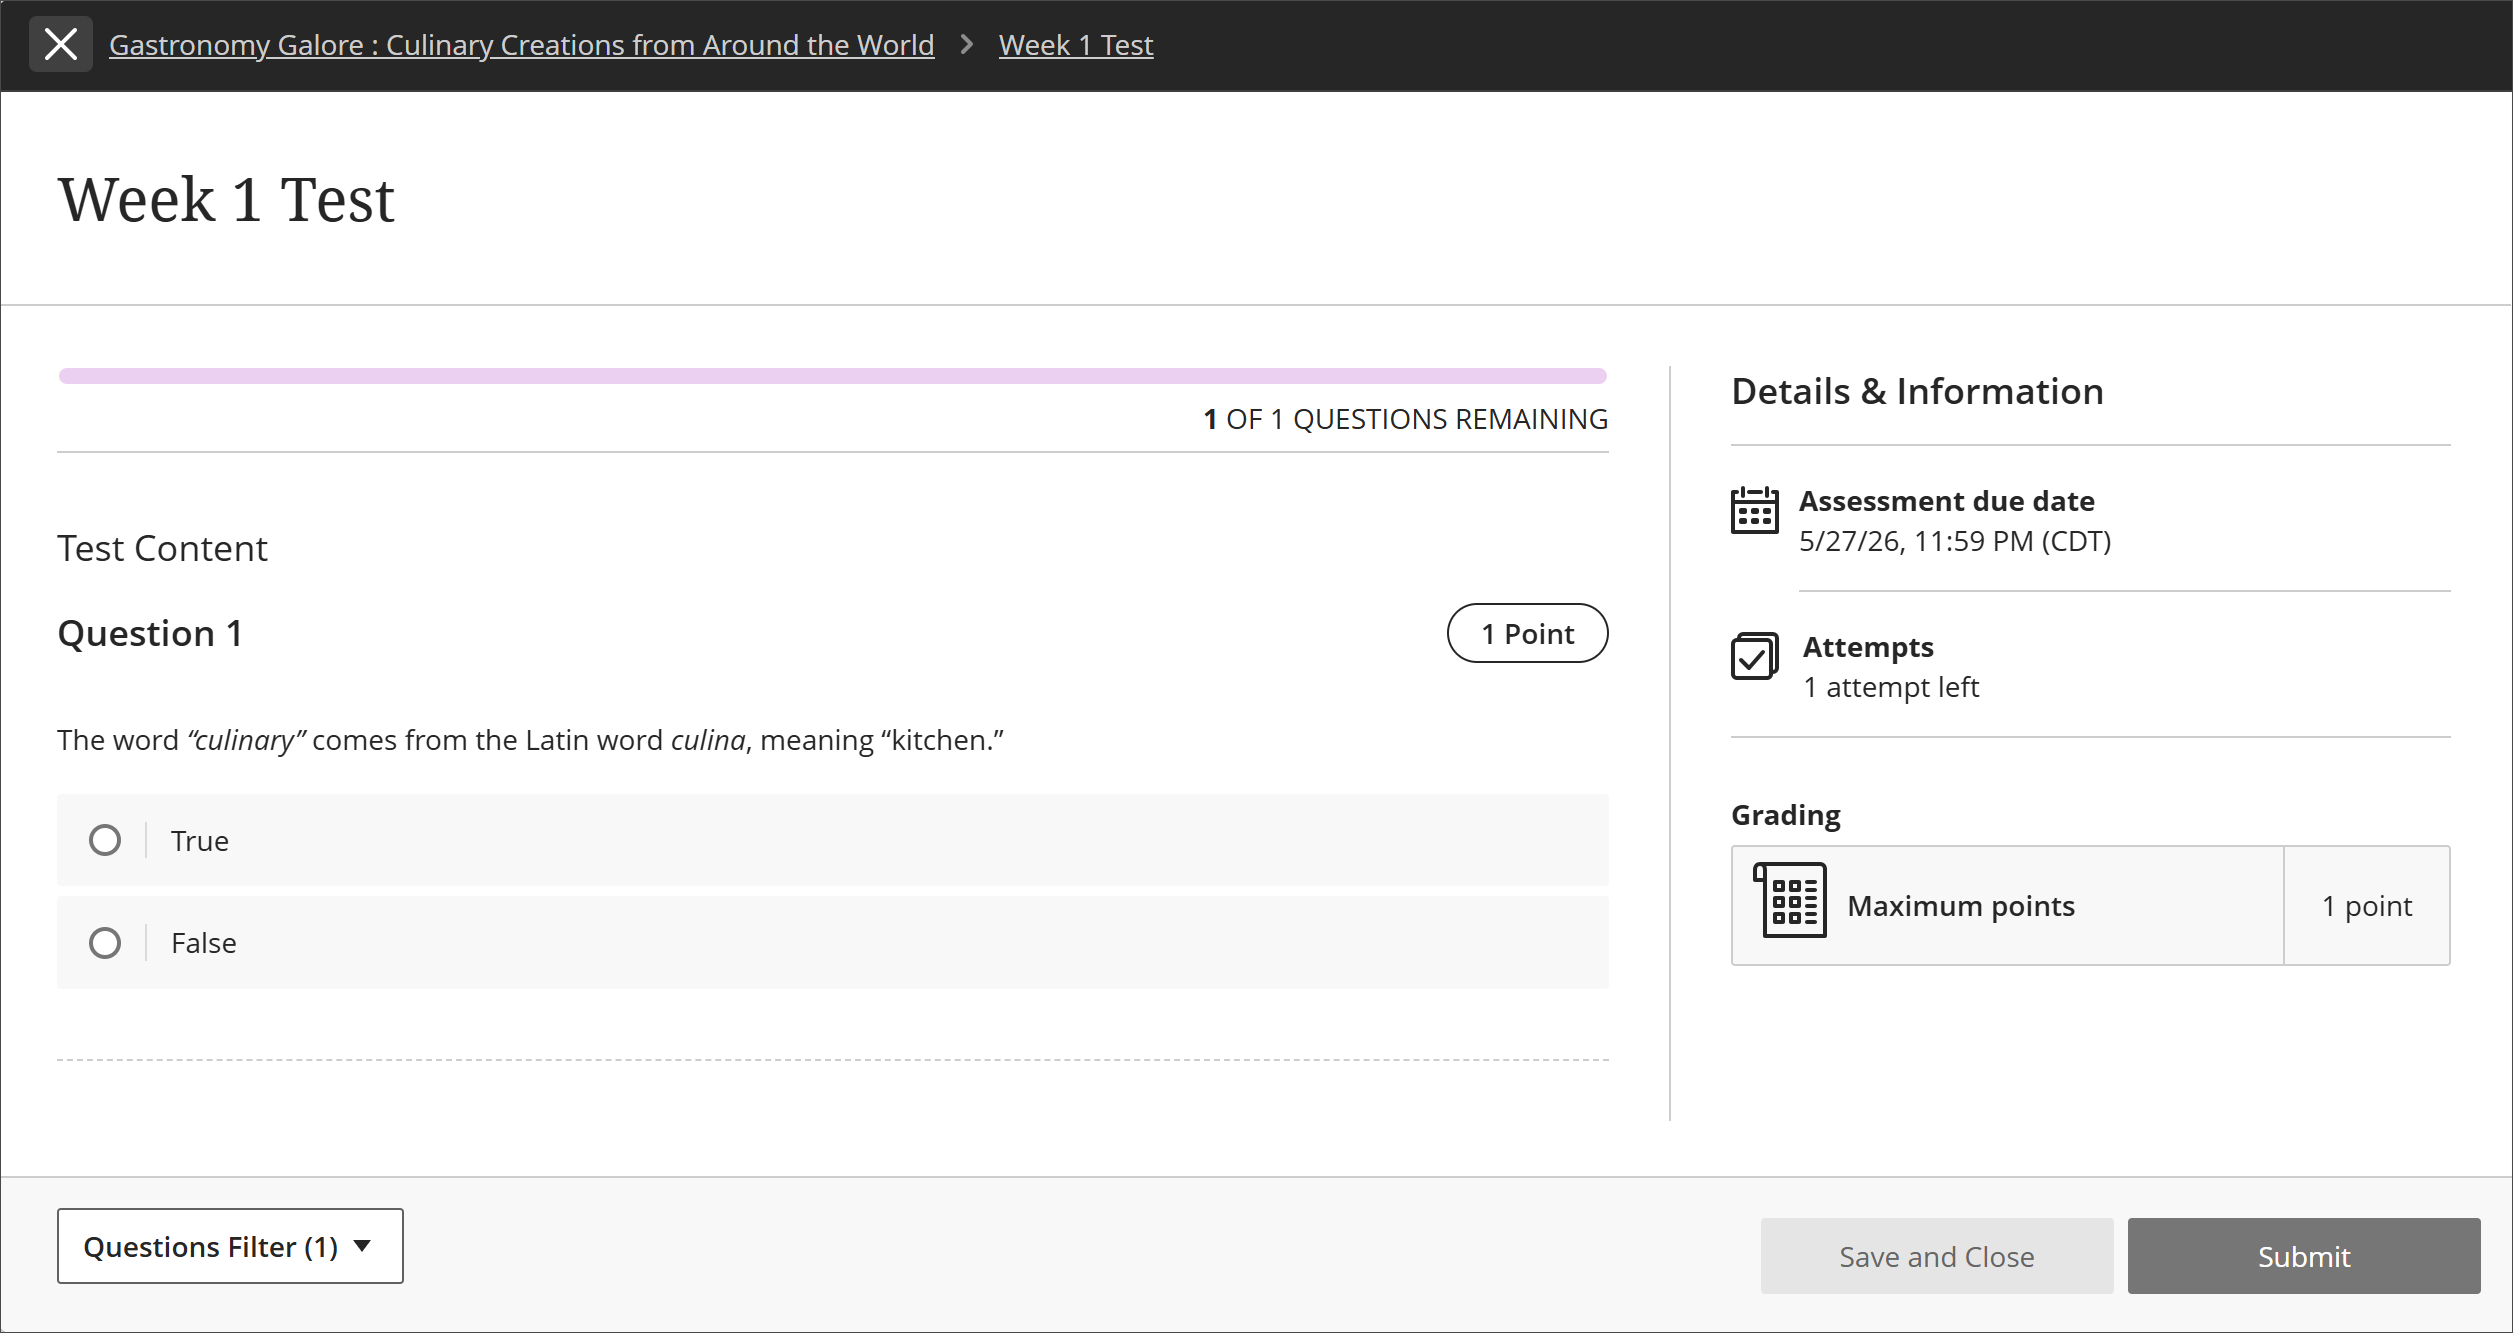Click '1 attempt left' text

(1890, 687)
